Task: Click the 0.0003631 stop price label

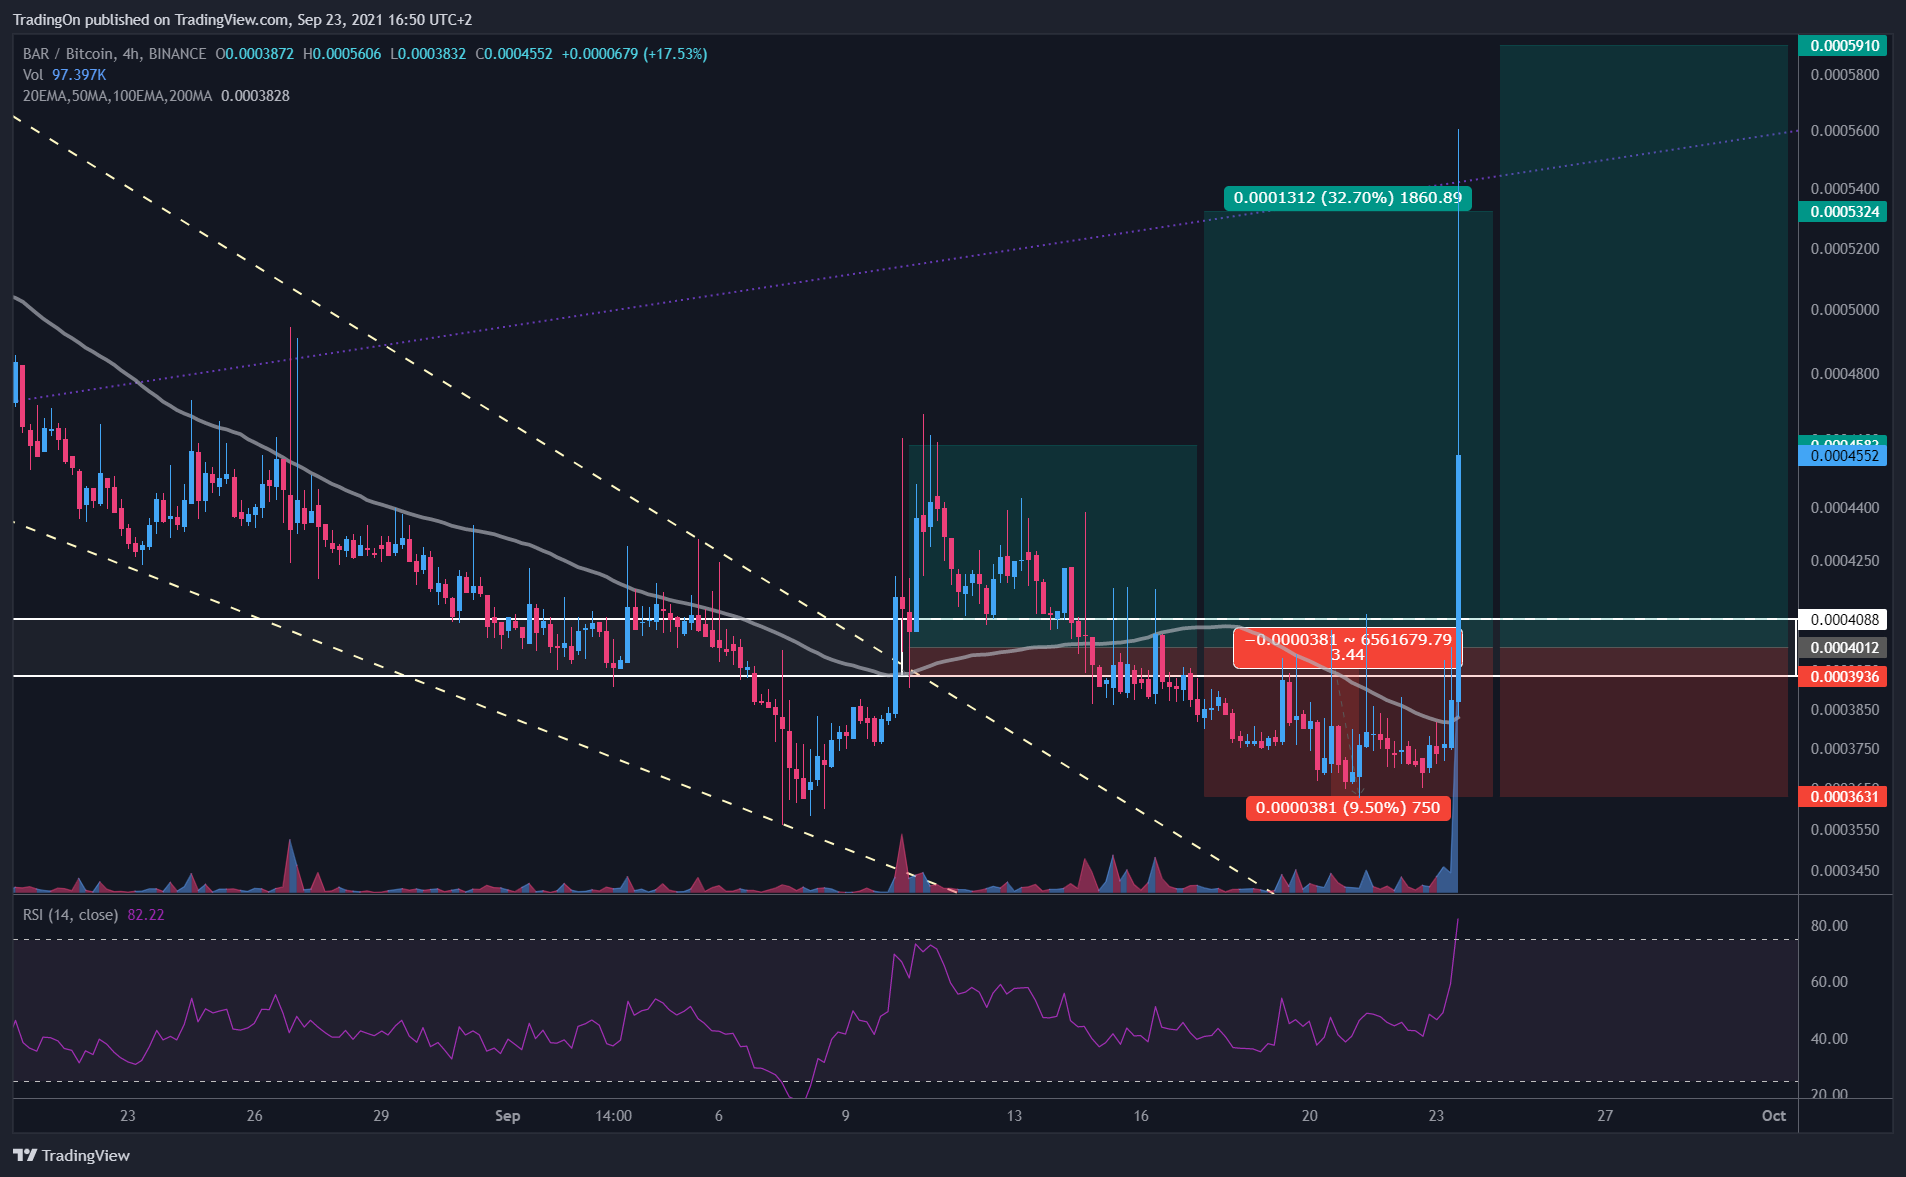Action: tap(1844, 797)
